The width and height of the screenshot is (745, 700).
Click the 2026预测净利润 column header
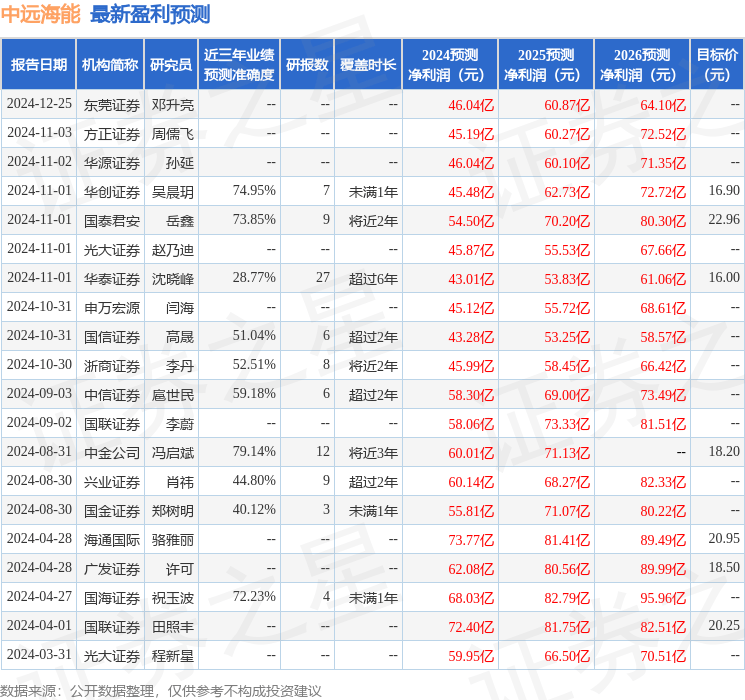tap(642, 64)
